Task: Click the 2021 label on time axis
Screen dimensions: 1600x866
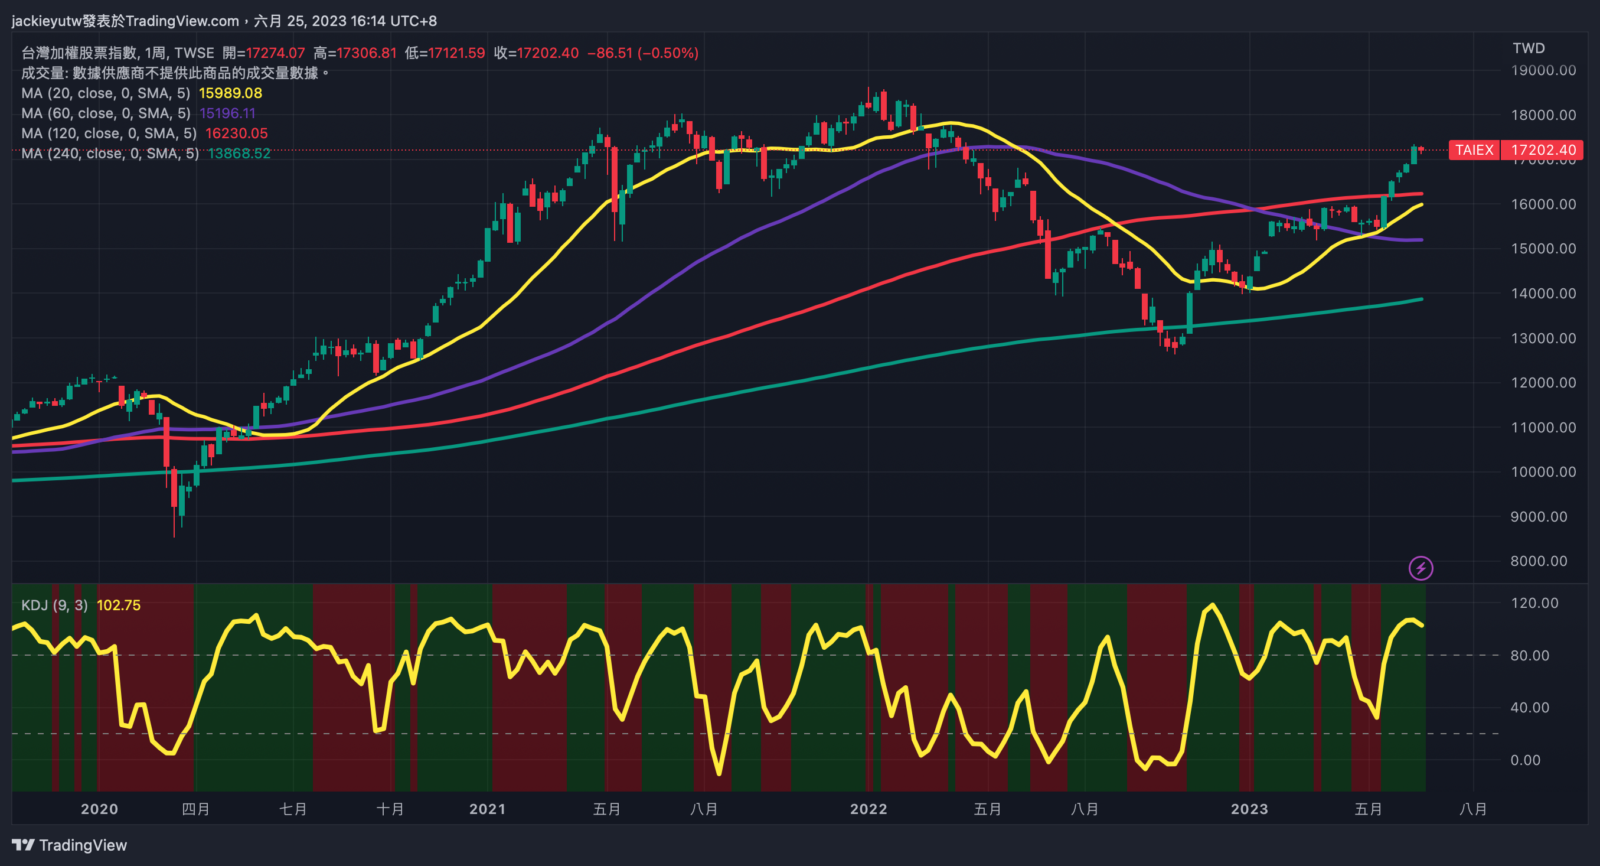Action: (487, 809)
